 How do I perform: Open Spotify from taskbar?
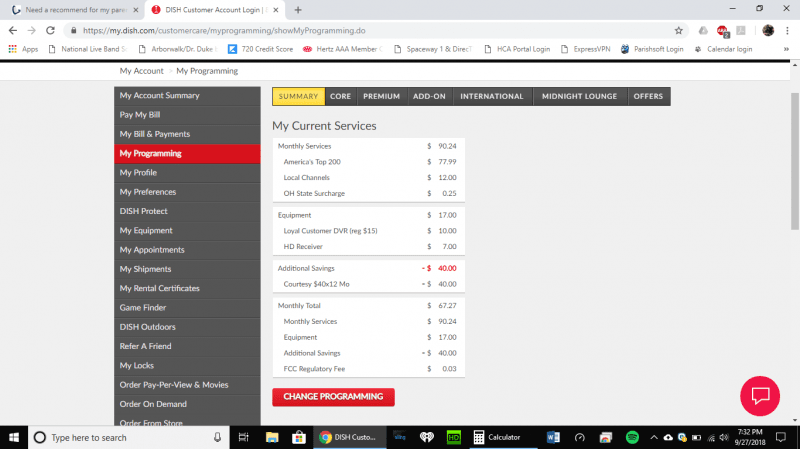[632, 438]
